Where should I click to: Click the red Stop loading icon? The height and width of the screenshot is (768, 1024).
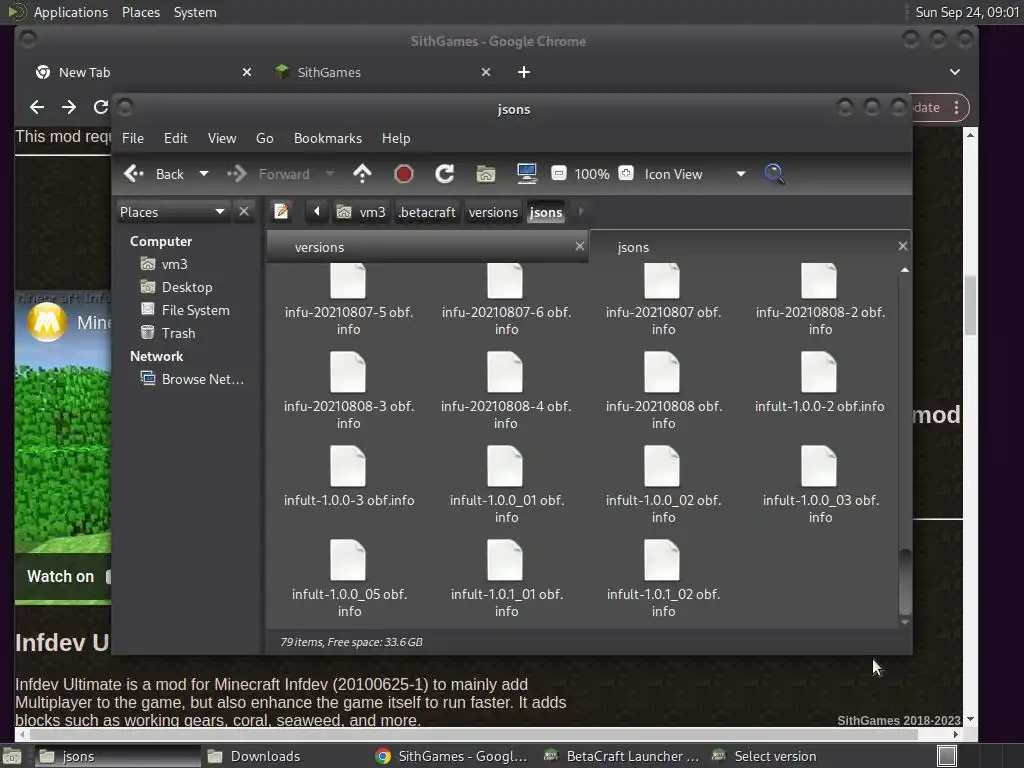tap(404, 174)
